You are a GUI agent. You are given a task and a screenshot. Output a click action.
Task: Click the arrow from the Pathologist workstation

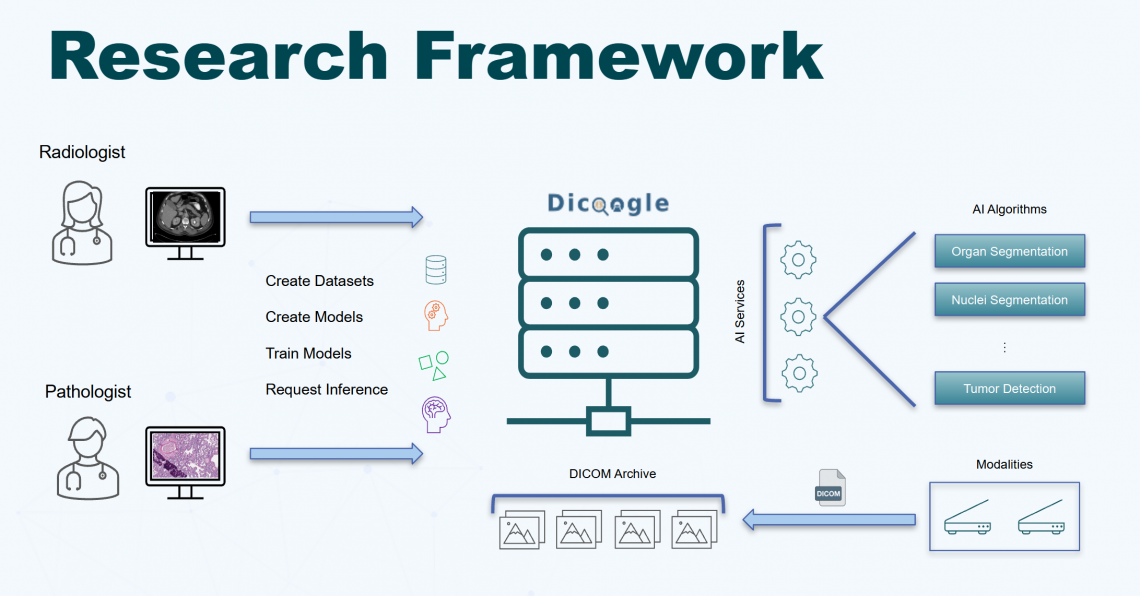coord(337,454)
